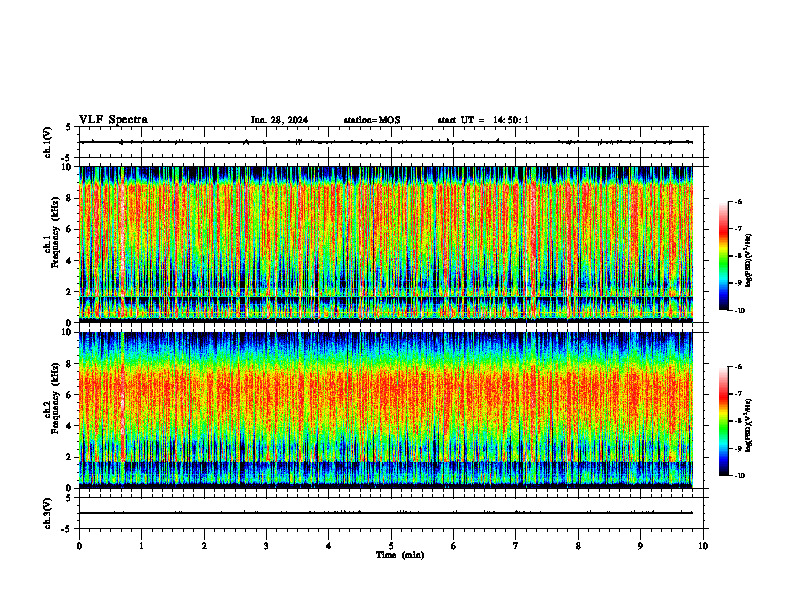The width and height of the screenshot is (792, 612).
Task: Click the "station=MOS" header label
Action: pos(372,120)
